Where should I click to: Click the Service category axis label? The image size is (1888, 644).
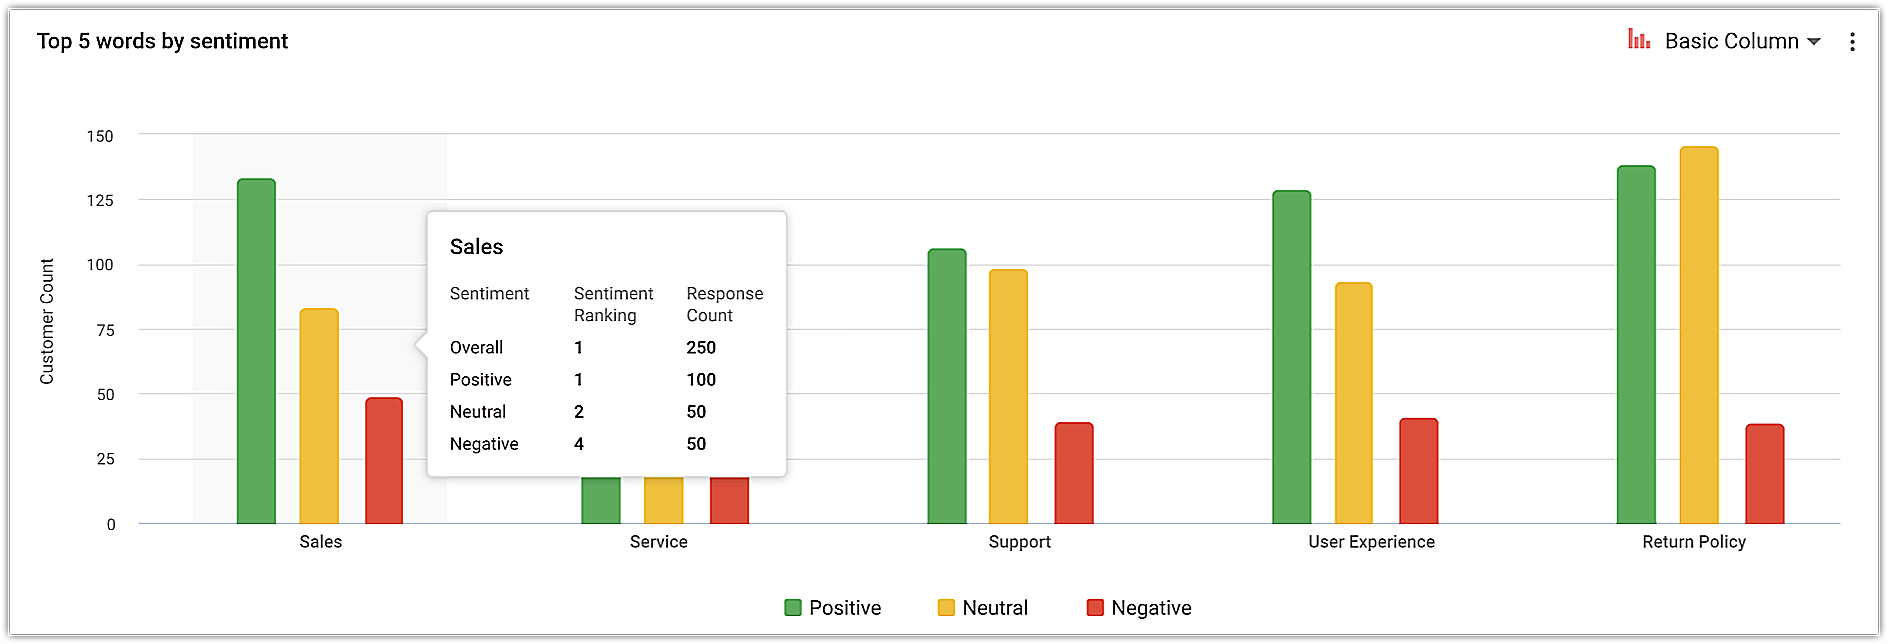[658, 542]
